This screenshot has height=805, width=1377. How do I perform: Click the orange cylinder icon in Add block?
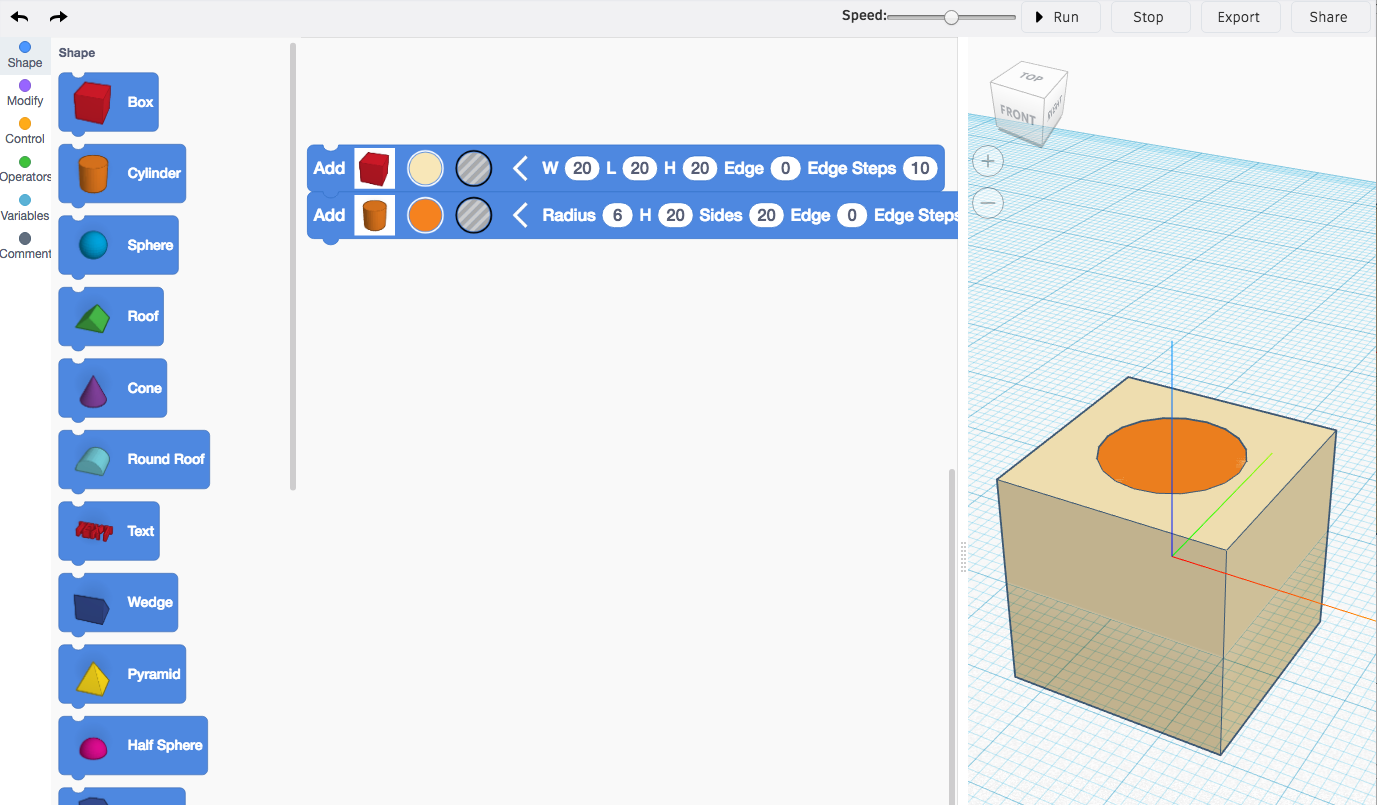374,215
